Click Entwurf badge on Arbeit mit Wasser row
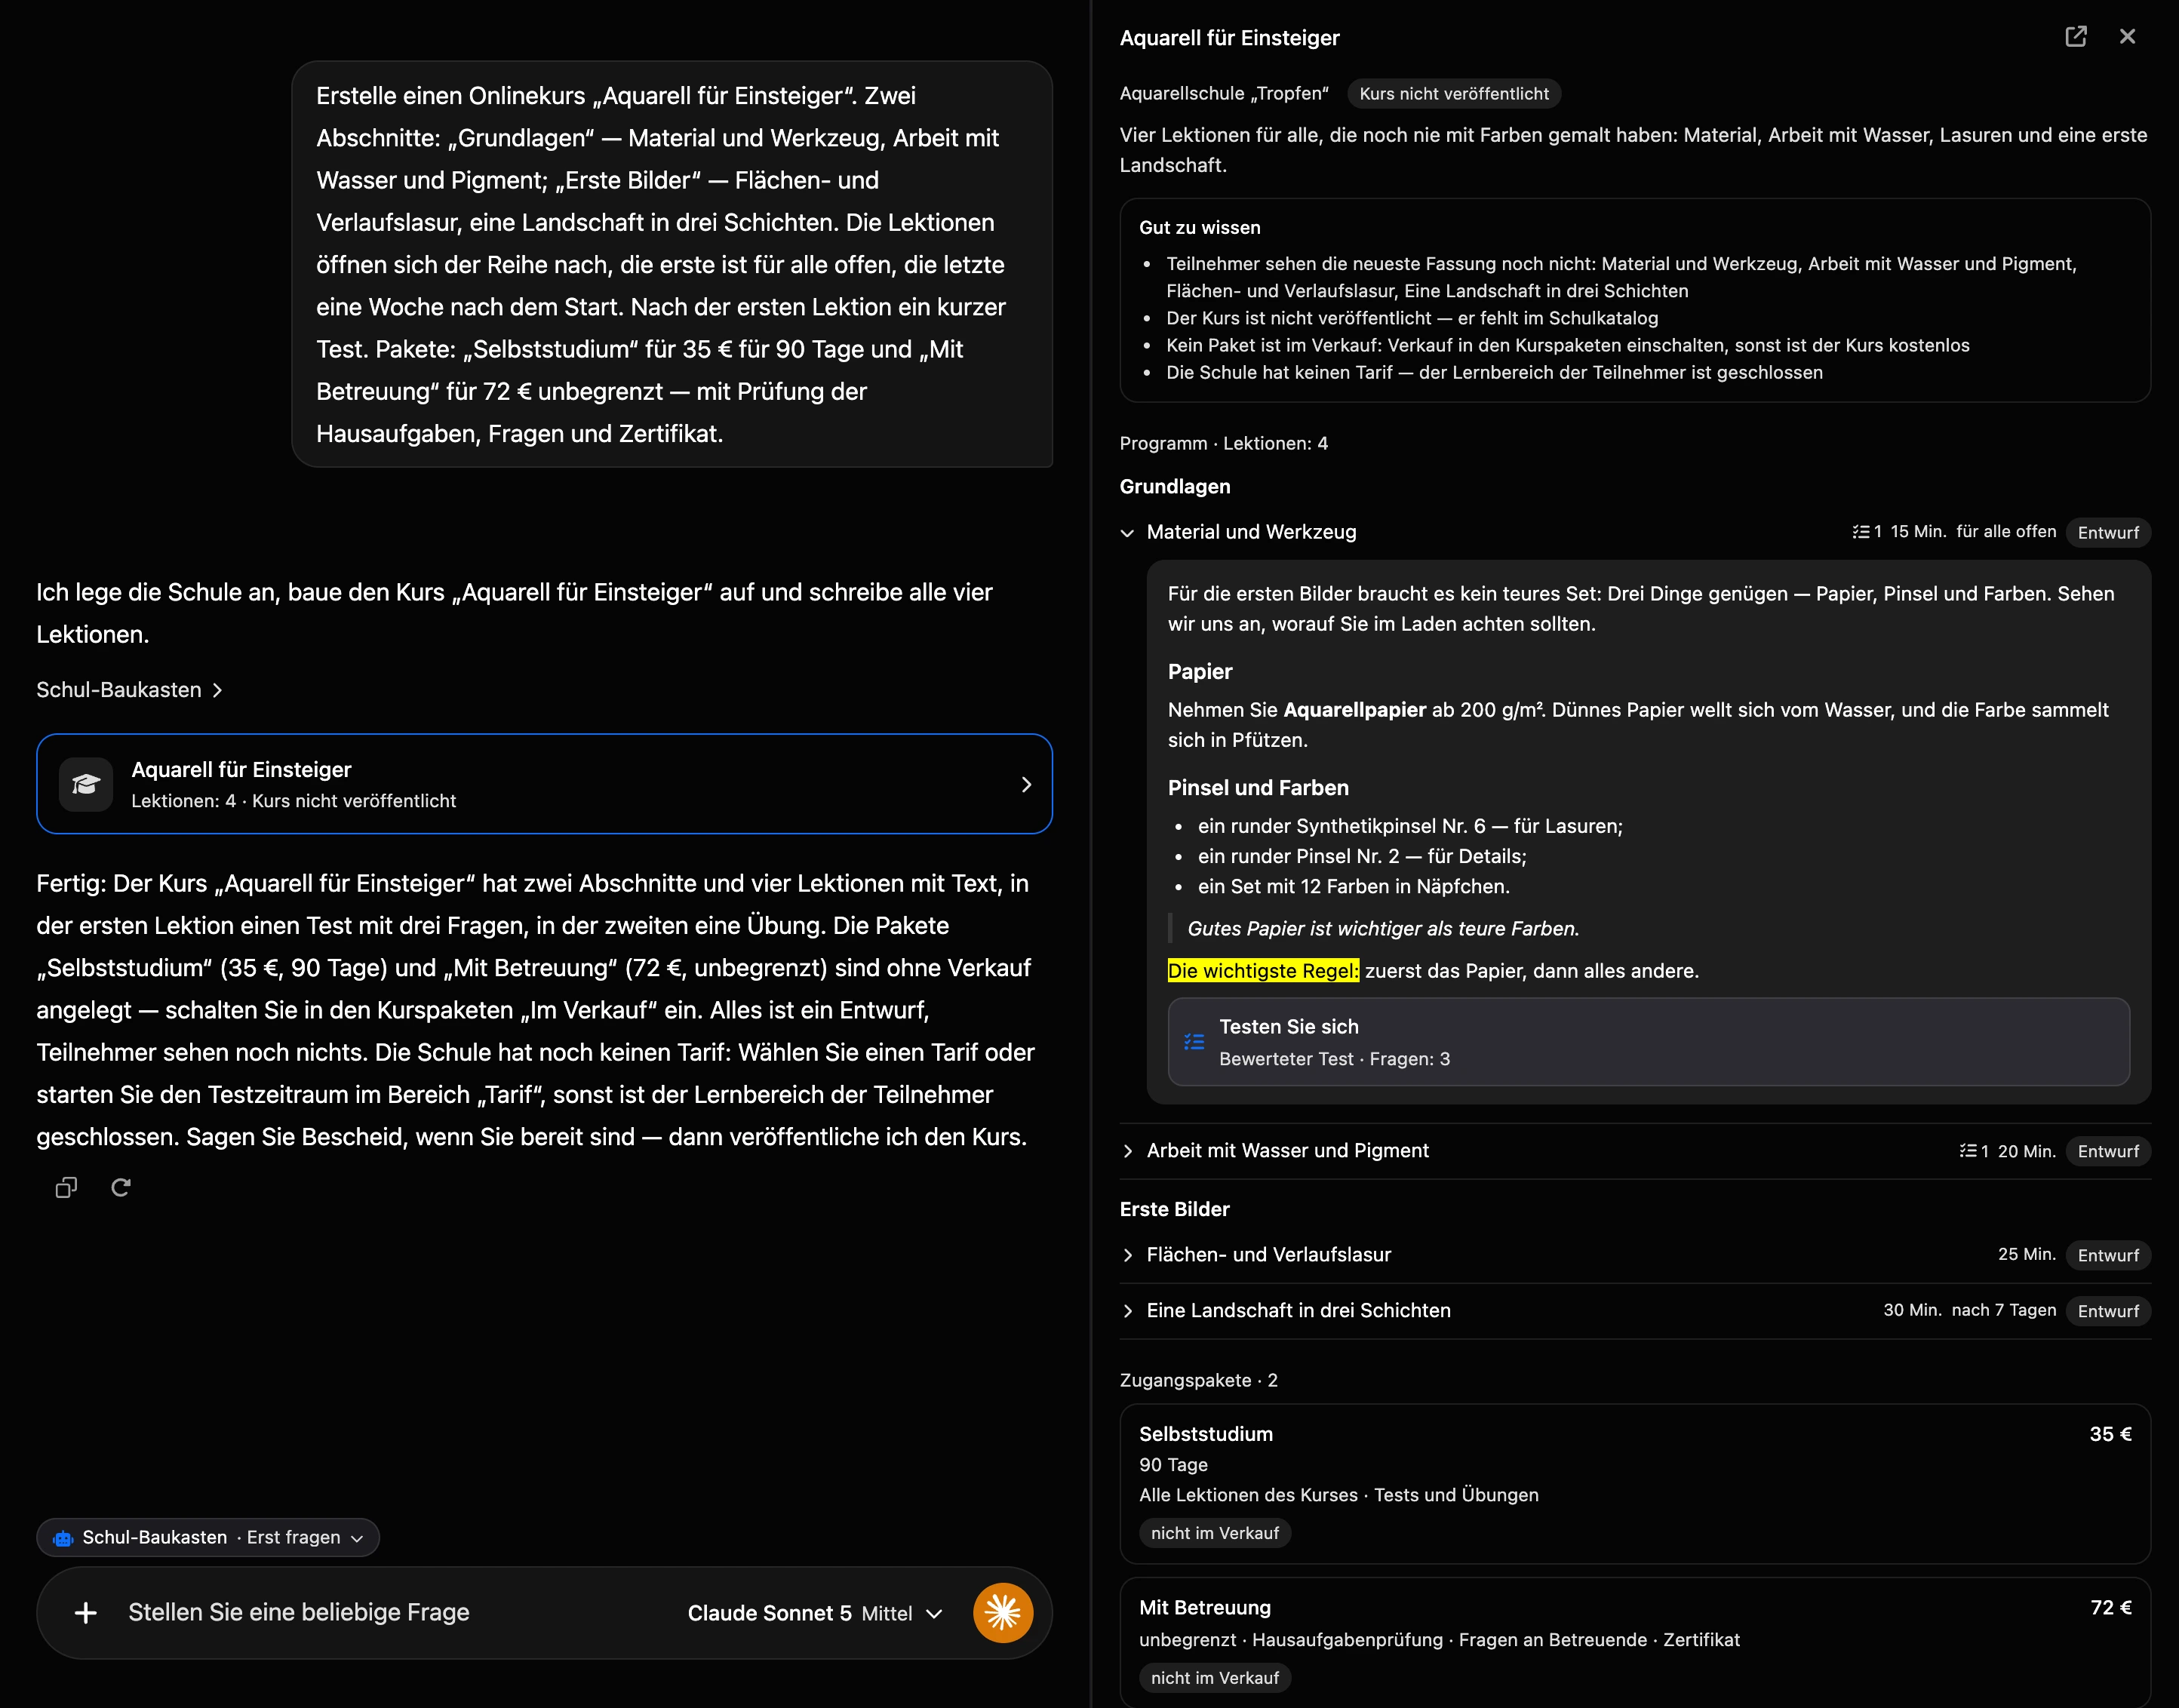Image resolution: width=2179 pixels, height=1708 pixels. pyautogui.click(x=2108, y=1151)
